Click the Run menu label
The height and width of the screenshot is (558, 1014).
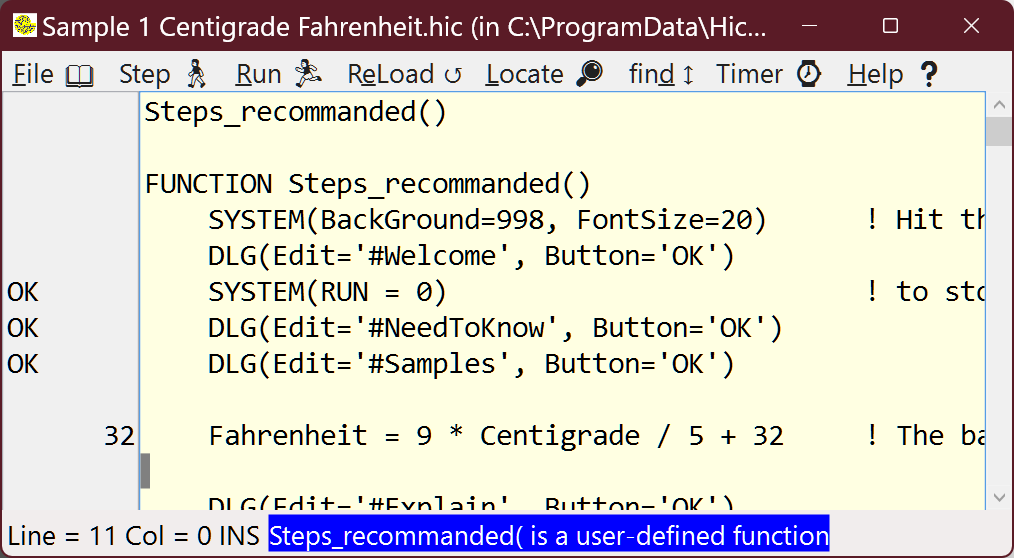pos(258,75)
